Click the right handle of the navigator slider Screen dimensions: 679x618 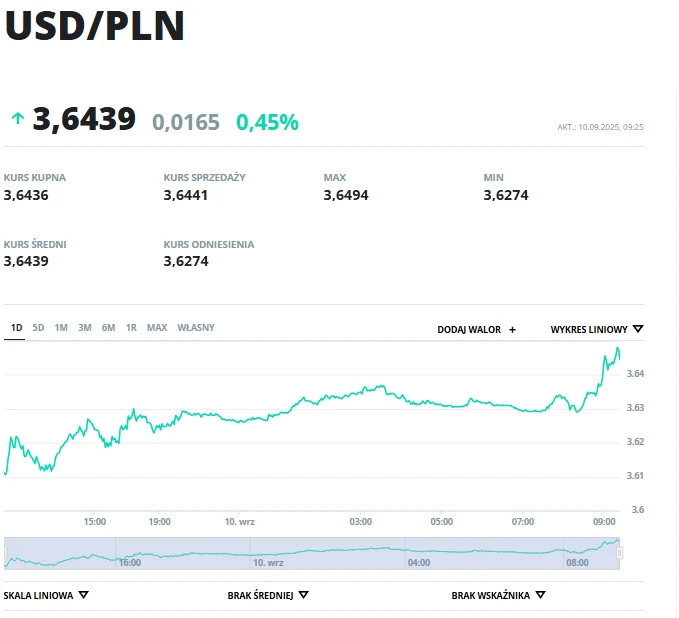click(x=620, y=553)
